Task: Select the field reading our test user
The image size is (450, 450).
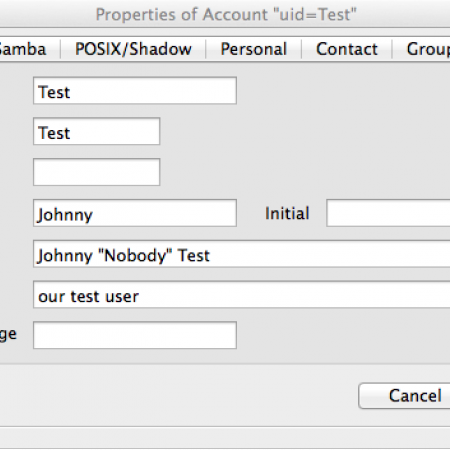Action: (x=242, y=295)
